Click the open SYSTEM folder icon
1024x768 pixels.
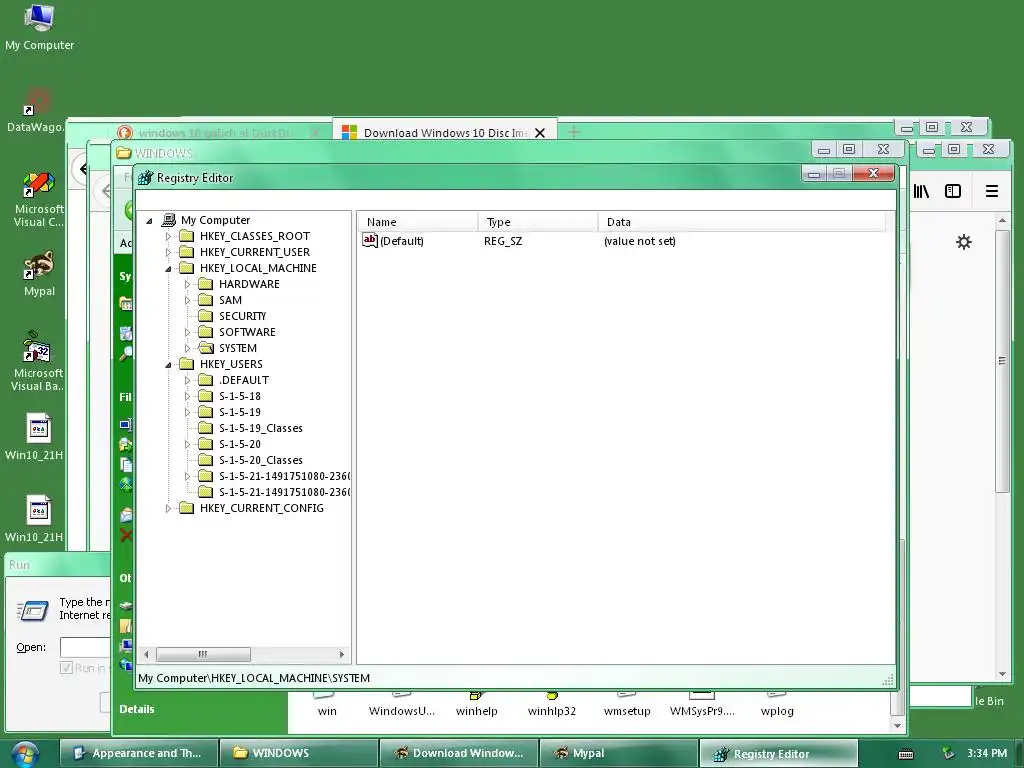coord(206,348)
